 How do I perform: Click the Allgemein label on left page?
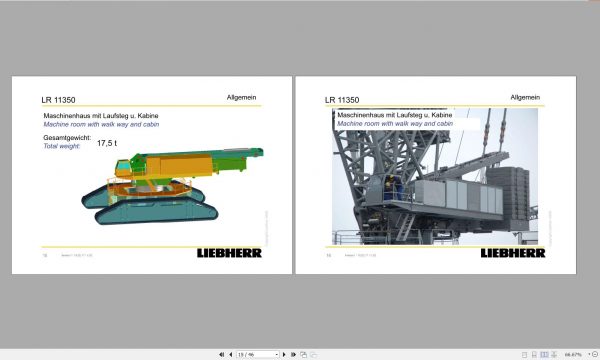[241, 98]
